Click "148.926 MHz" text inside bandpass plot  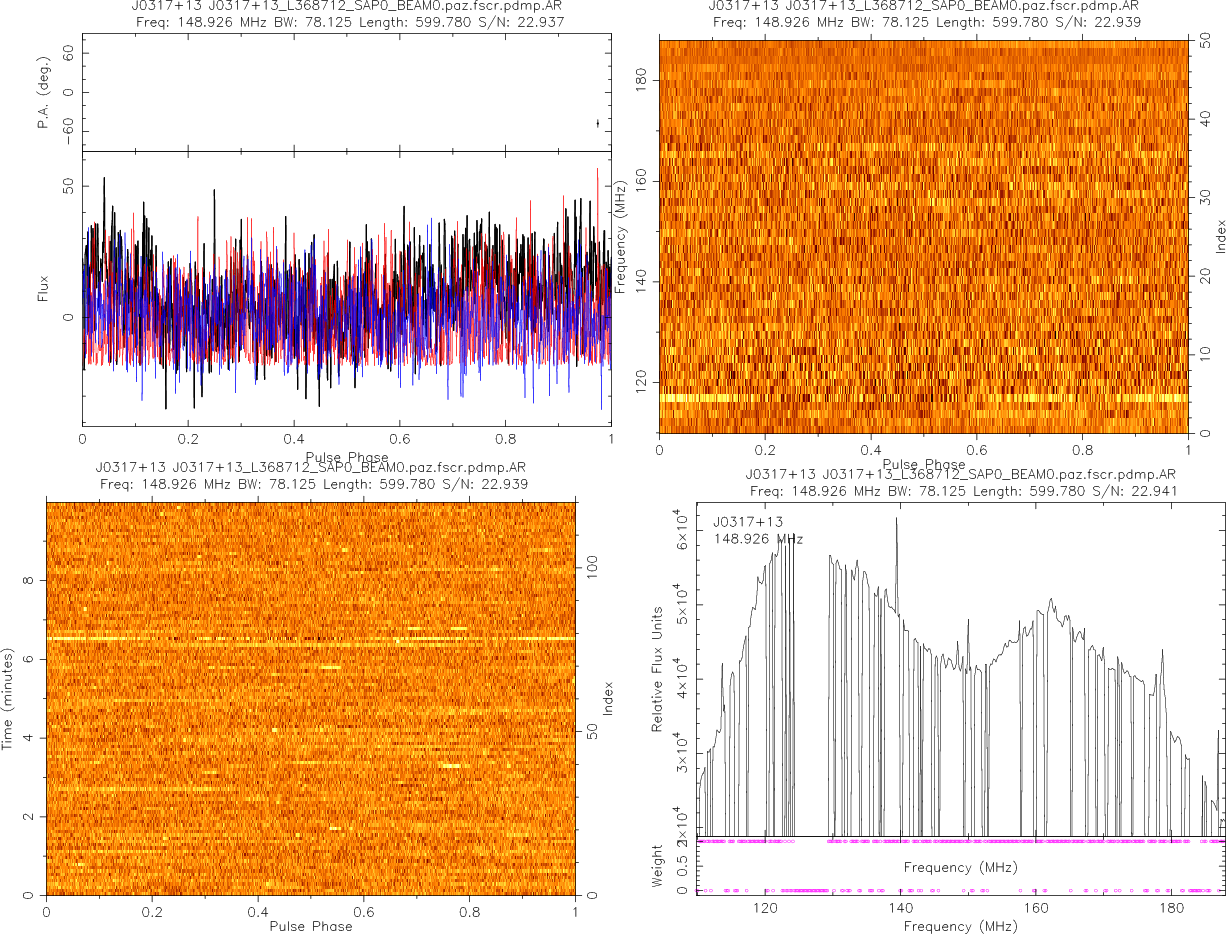[x=758, y=539]
